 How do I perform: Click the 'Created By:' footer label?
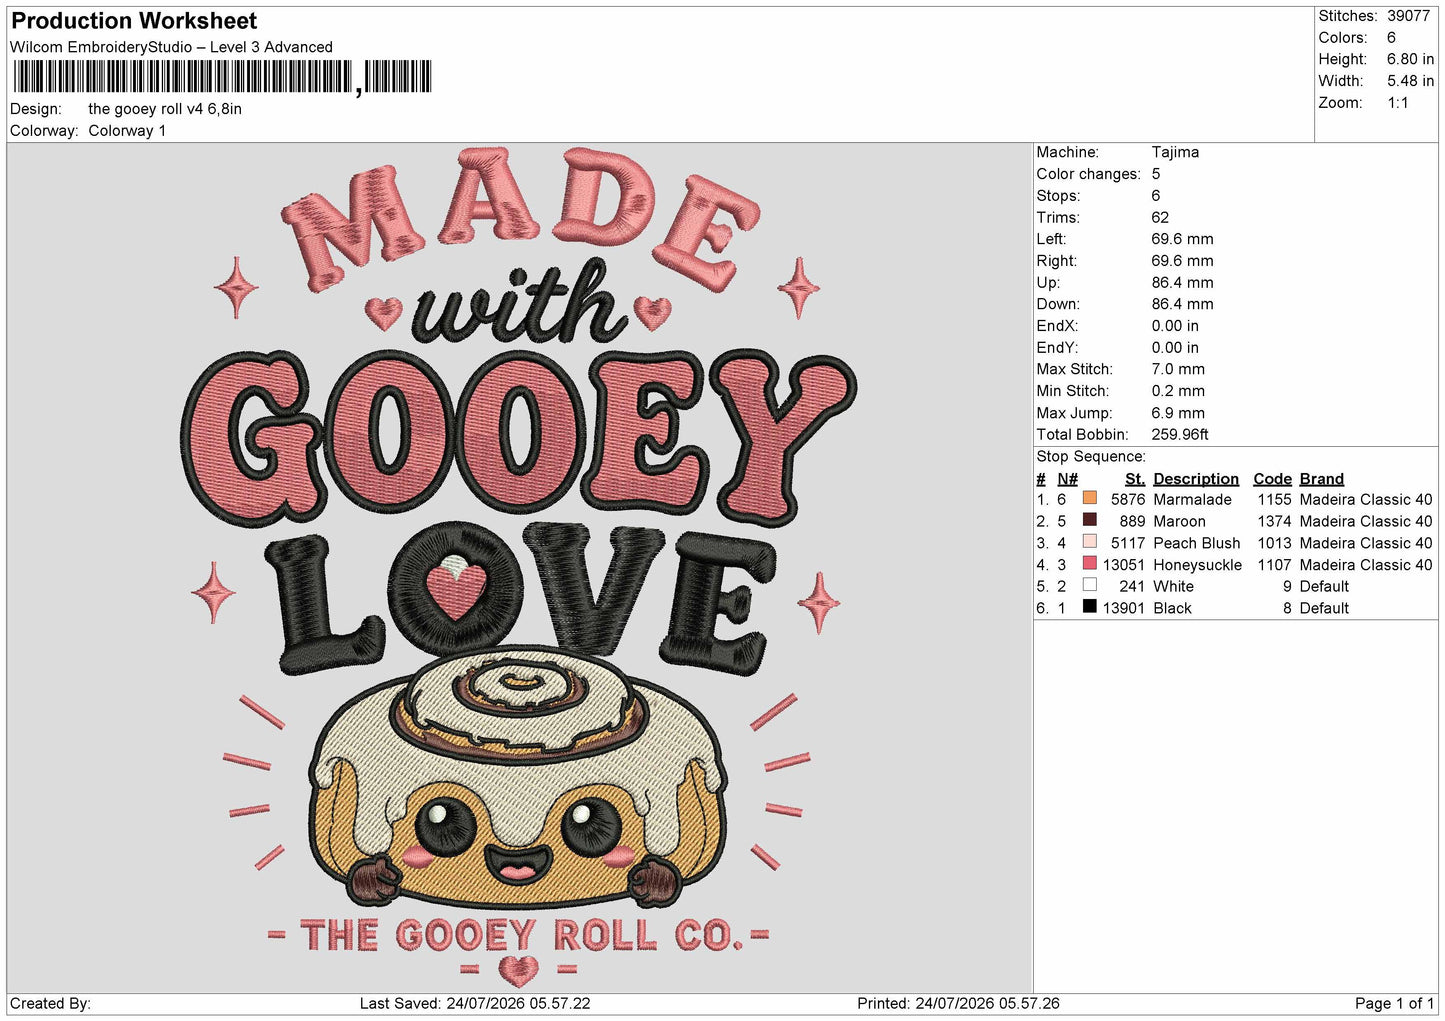click(x=50, y=1004)
